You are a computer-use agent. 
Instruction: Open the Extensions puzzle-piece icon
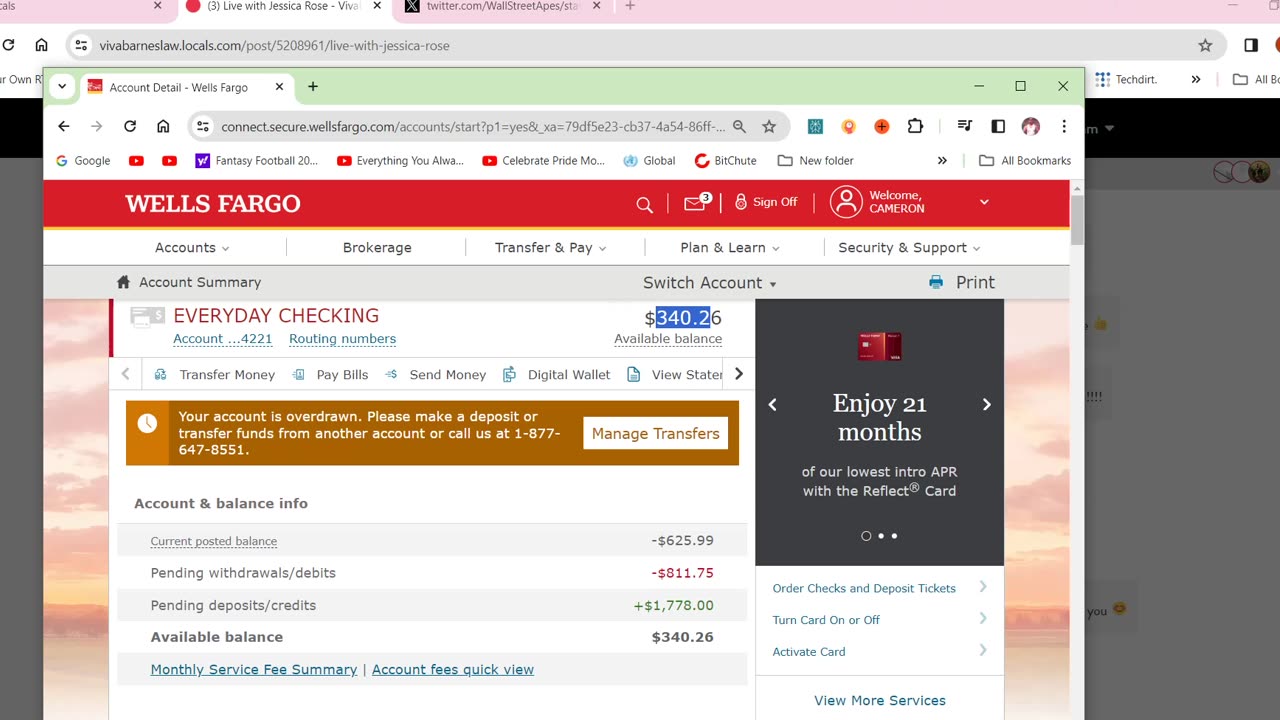click(915, 126)
